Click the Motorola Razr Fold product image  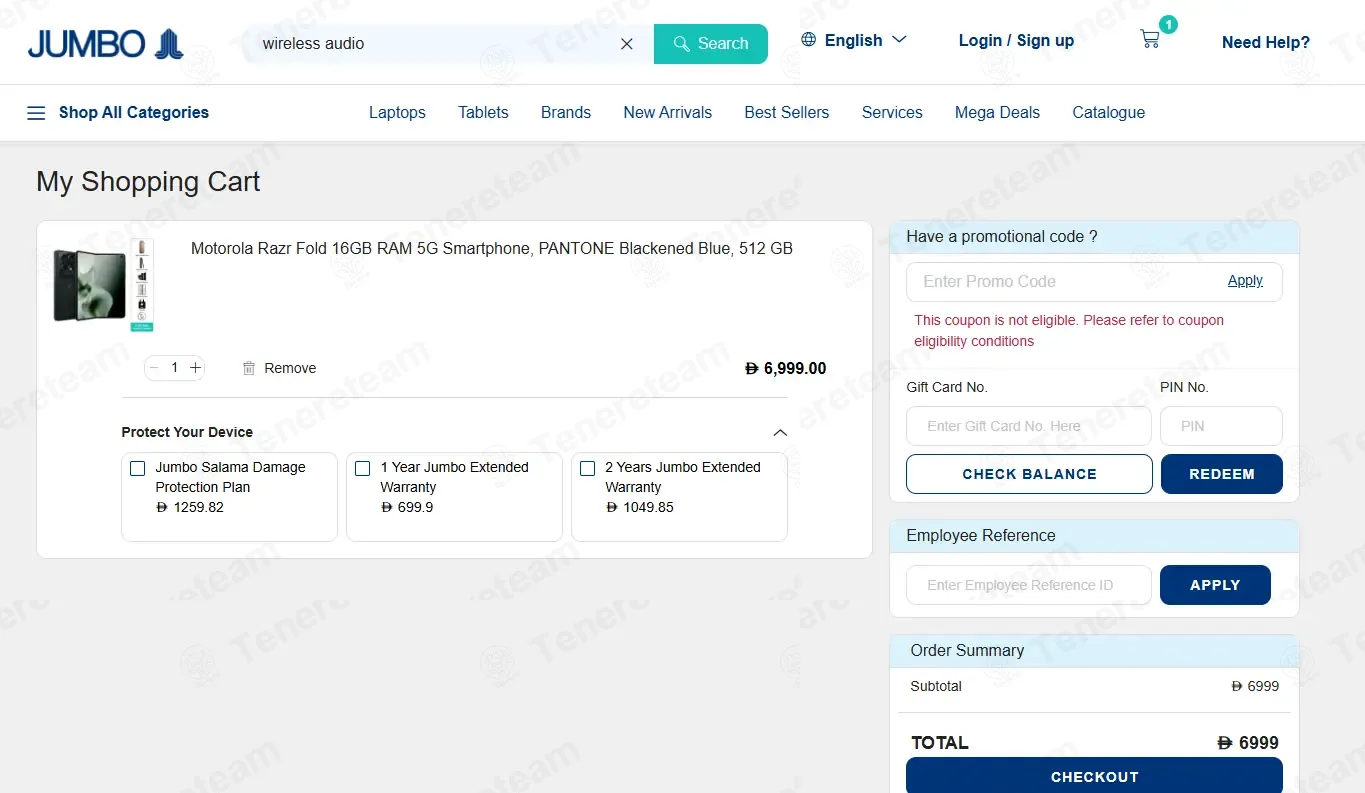(104, 285)
